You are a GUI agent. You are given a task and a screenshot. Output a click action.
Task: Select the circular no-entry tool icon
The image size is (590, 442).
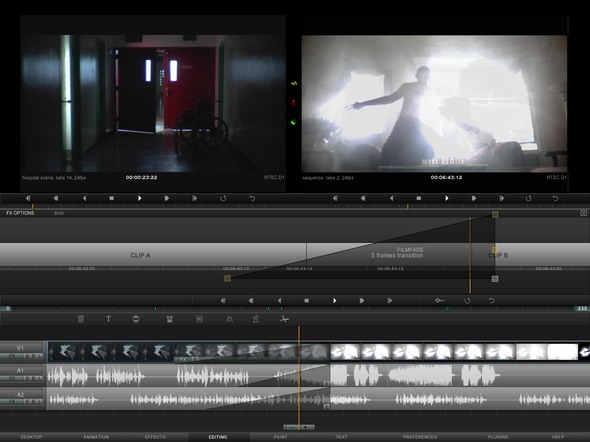tap(136, 319)
